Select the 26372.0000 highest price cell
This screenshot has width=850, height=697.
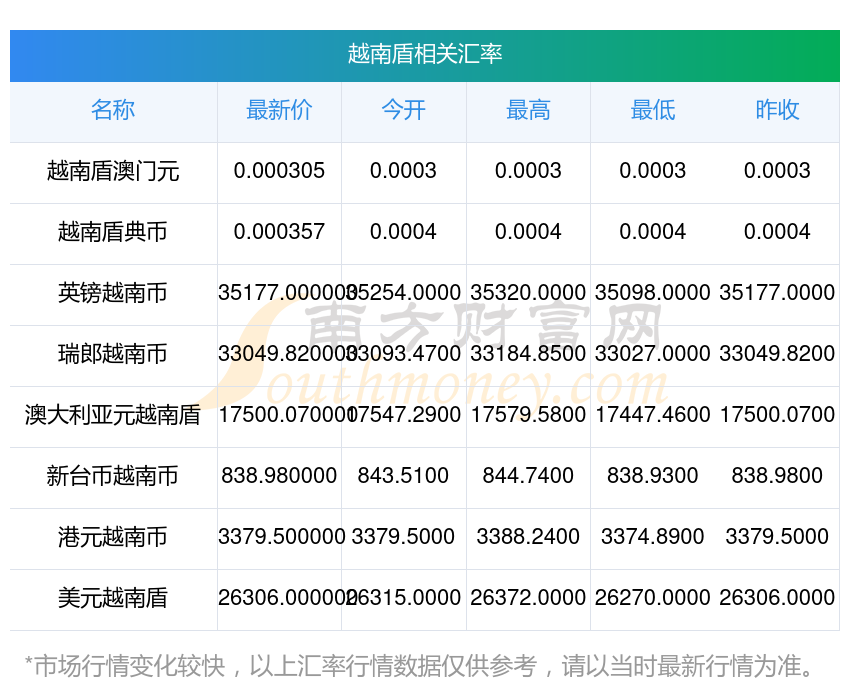tap(528, 598)
